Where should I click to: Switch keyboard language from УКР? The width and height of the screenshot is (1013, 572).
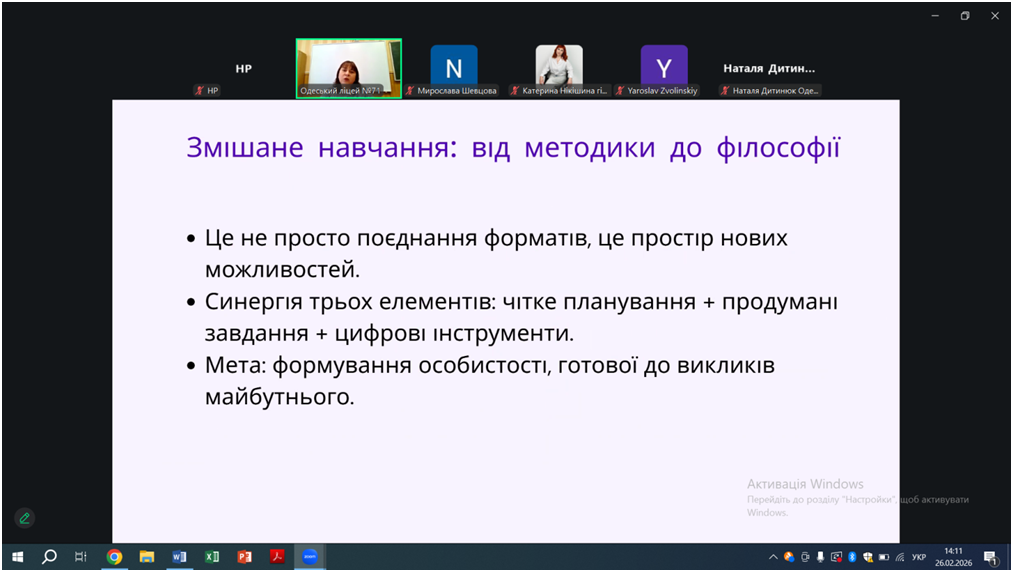coord(919,557)
